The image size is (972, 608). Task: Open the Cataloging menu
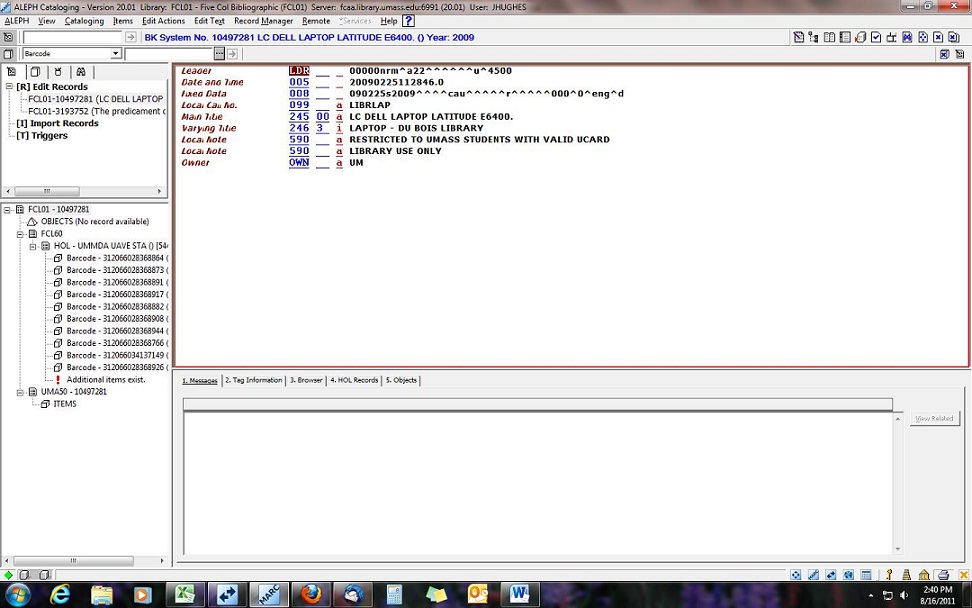point(84,21)
